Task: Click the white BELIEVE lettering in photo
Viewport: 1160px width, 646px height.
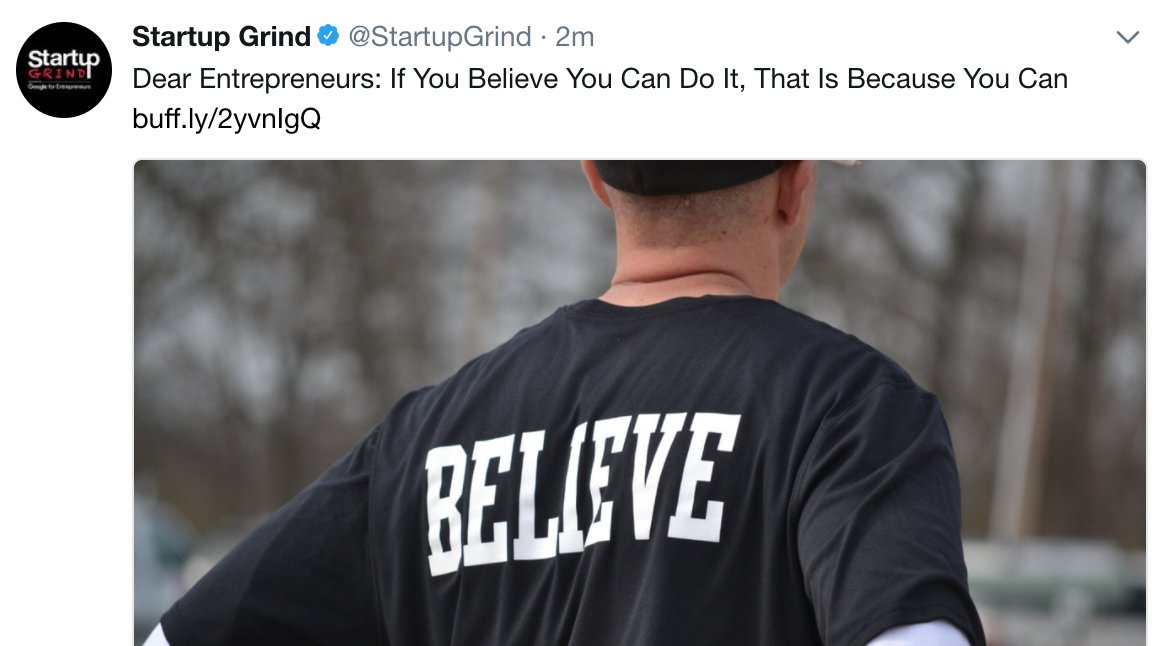Action: pyautogui.click(x=581, y=491)
